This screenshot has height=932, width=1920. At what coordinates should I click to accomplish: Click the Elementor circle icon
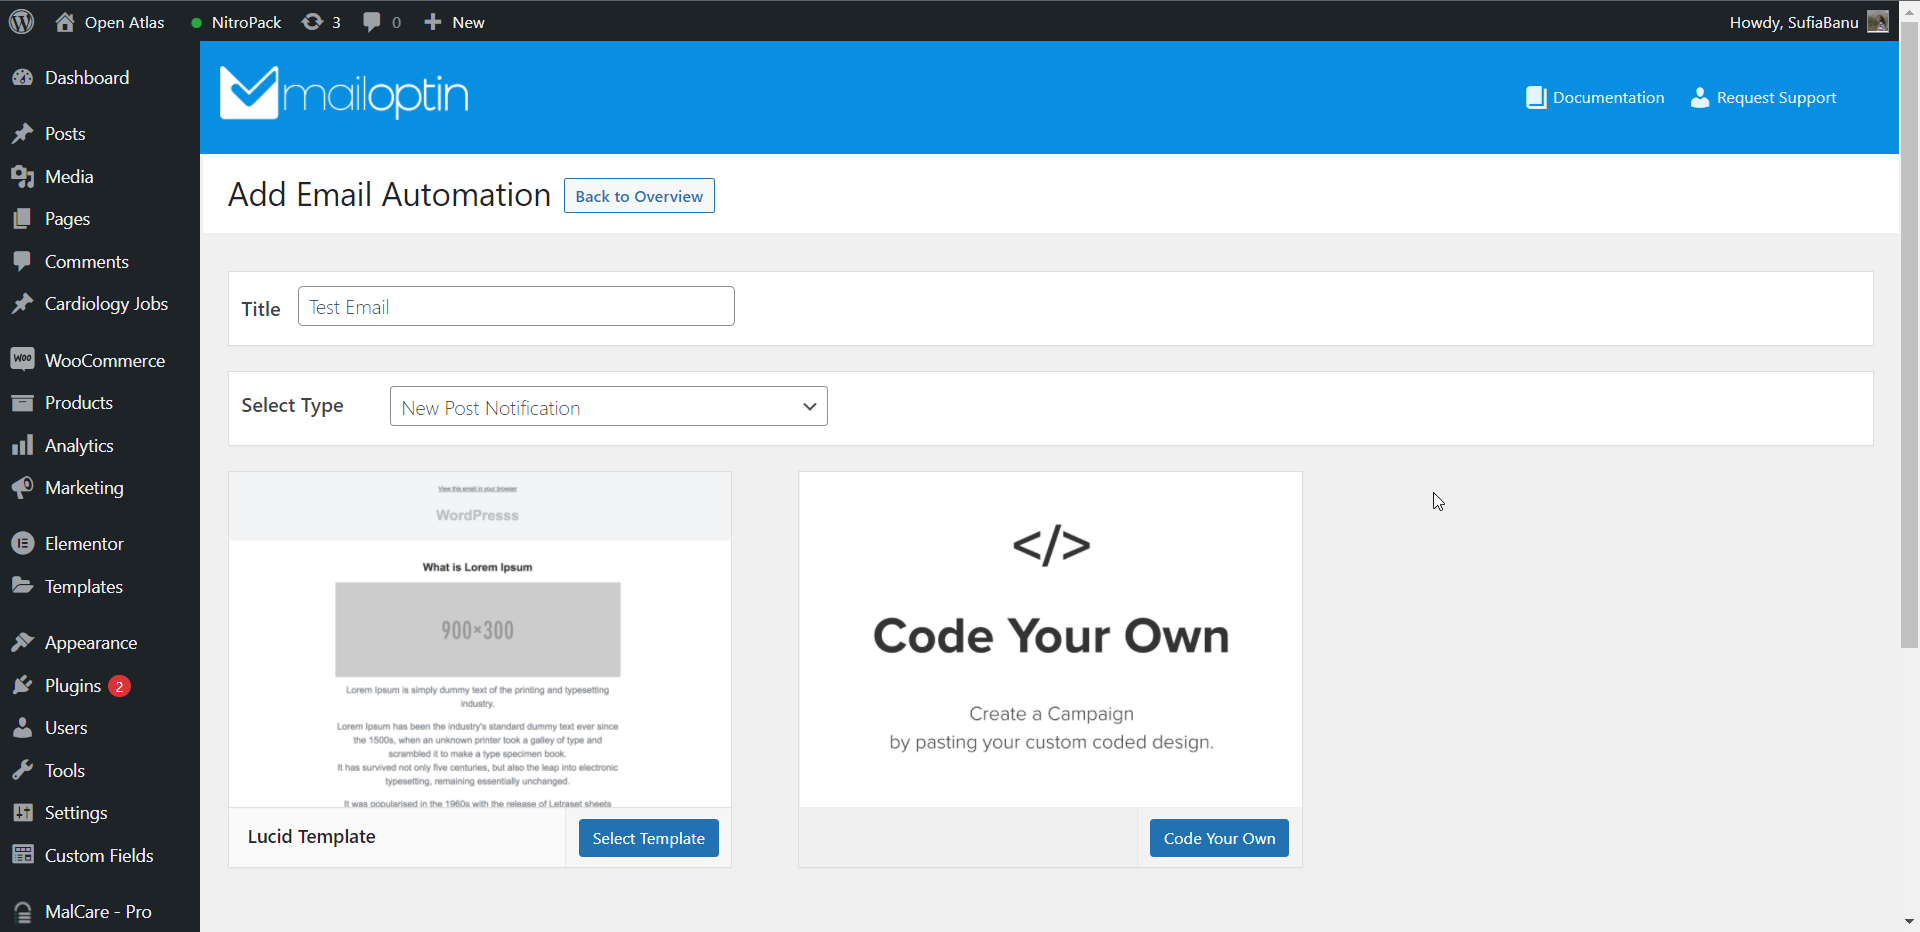tap(22, 544)
